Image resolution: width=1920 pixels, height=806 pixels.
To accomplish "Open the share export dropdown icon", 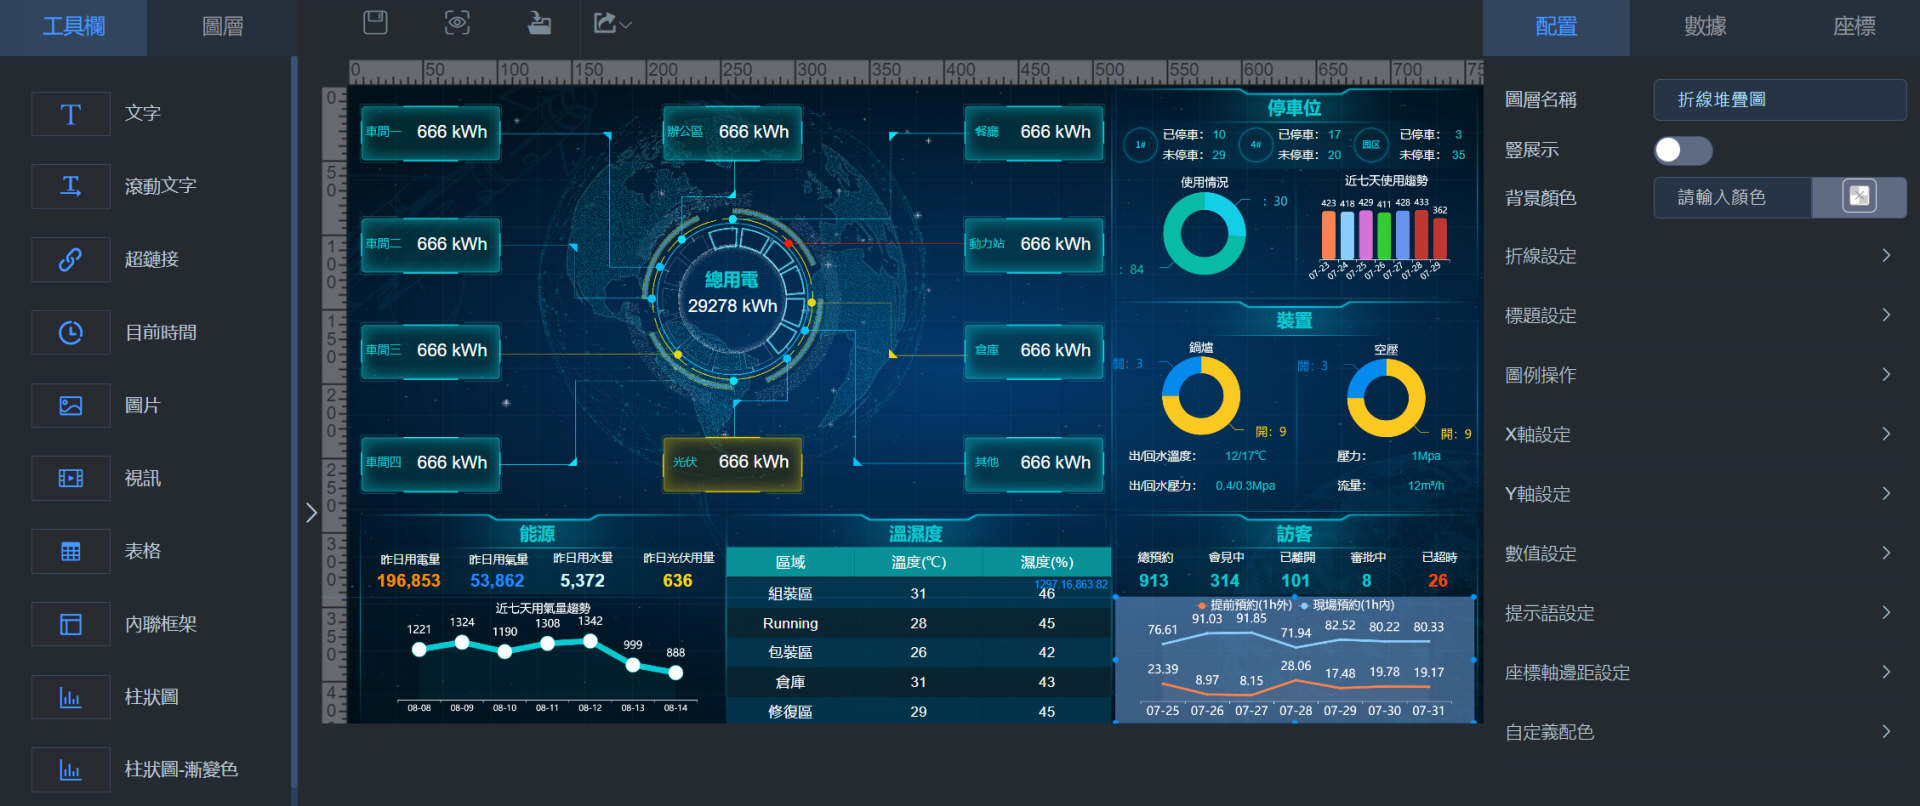I will (x=612, y=22).
